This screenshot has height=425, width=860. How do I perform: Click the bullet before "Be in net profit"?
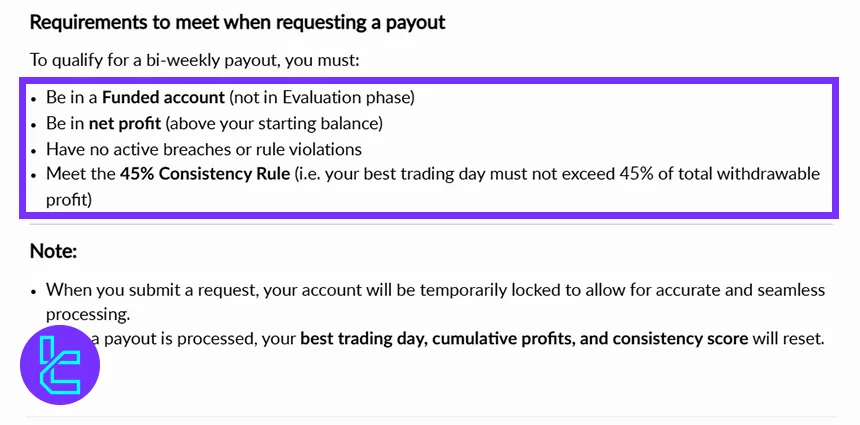pyautogui.click(x=35, y=124)
